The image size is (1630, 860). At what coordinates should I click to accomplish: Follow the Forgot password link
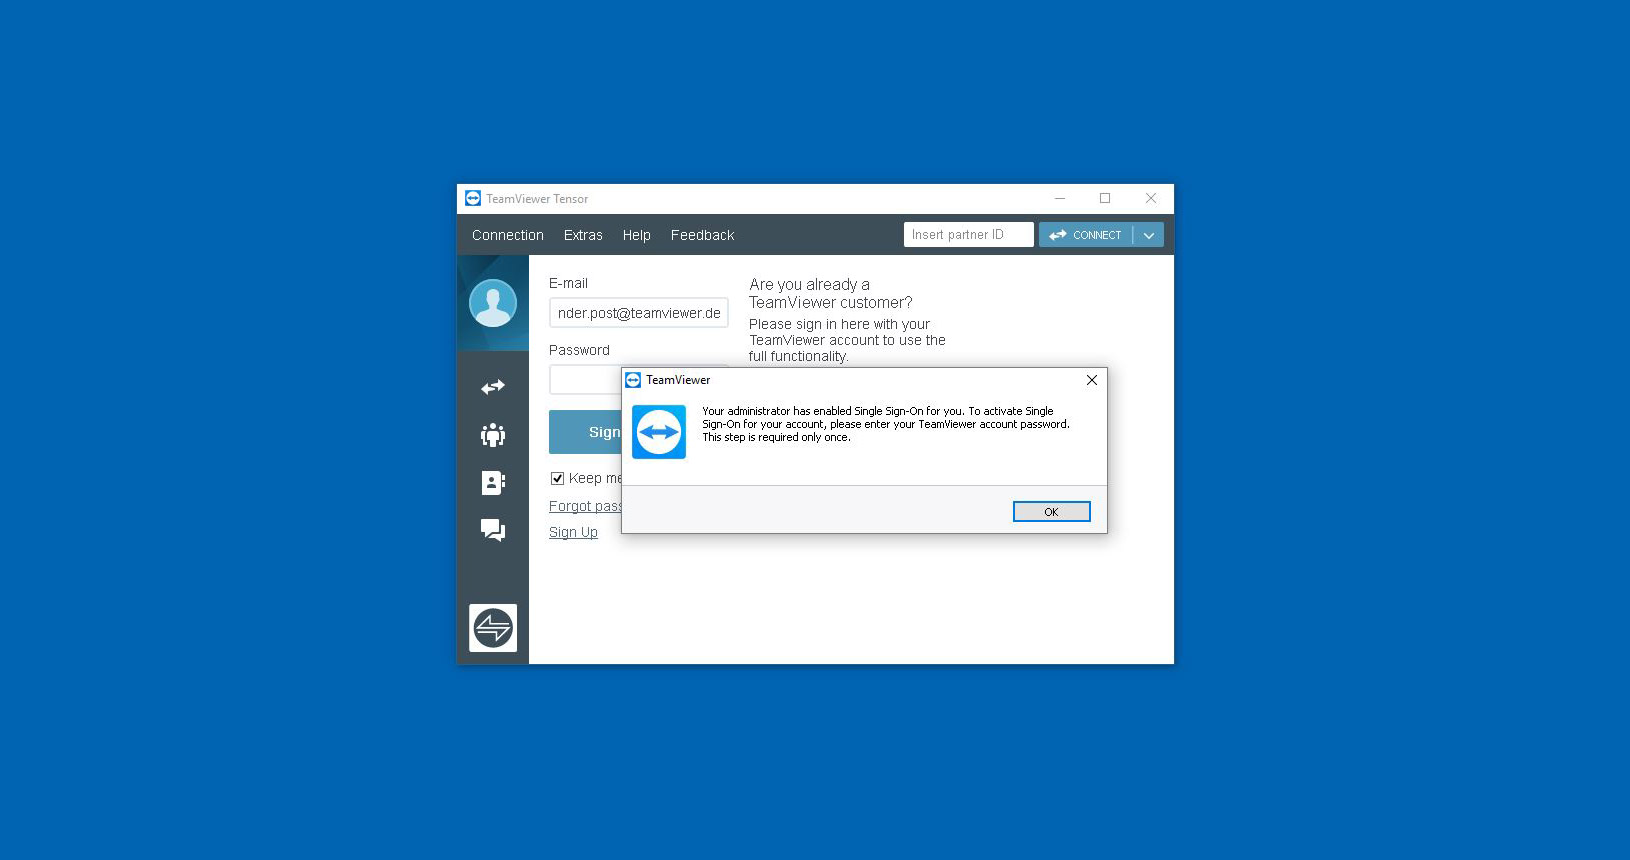pos(585,506)
